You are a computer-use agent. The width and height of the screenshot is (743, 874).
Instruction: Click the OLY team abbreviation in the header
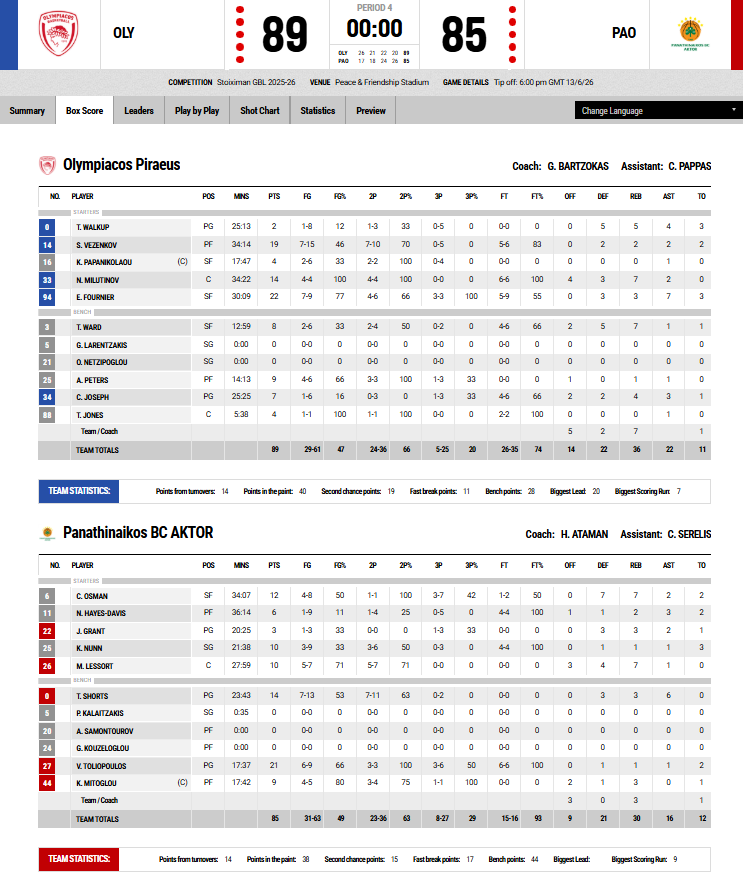pos(124,33)
